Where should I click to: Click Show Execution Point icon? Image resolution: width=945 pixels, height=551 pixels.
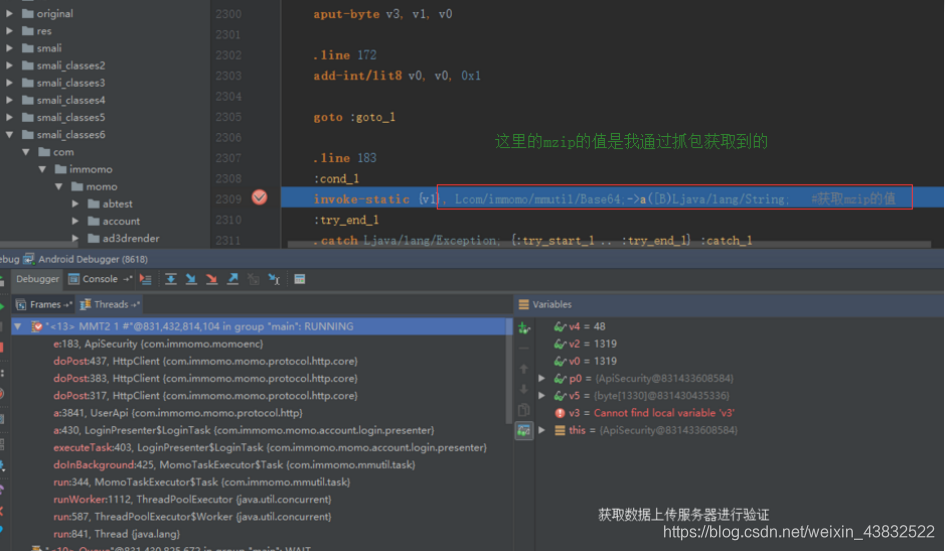pos(145,279)
